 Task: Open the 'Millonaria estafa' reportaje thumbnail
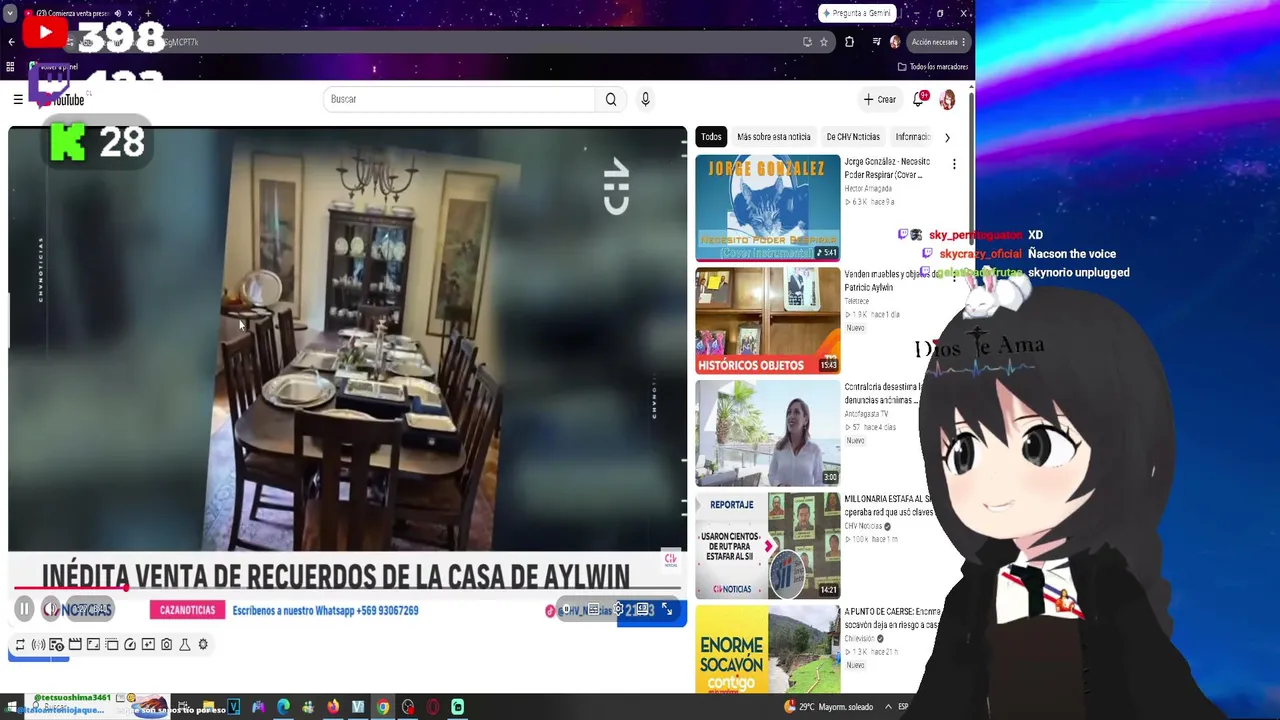pos(768,547)
